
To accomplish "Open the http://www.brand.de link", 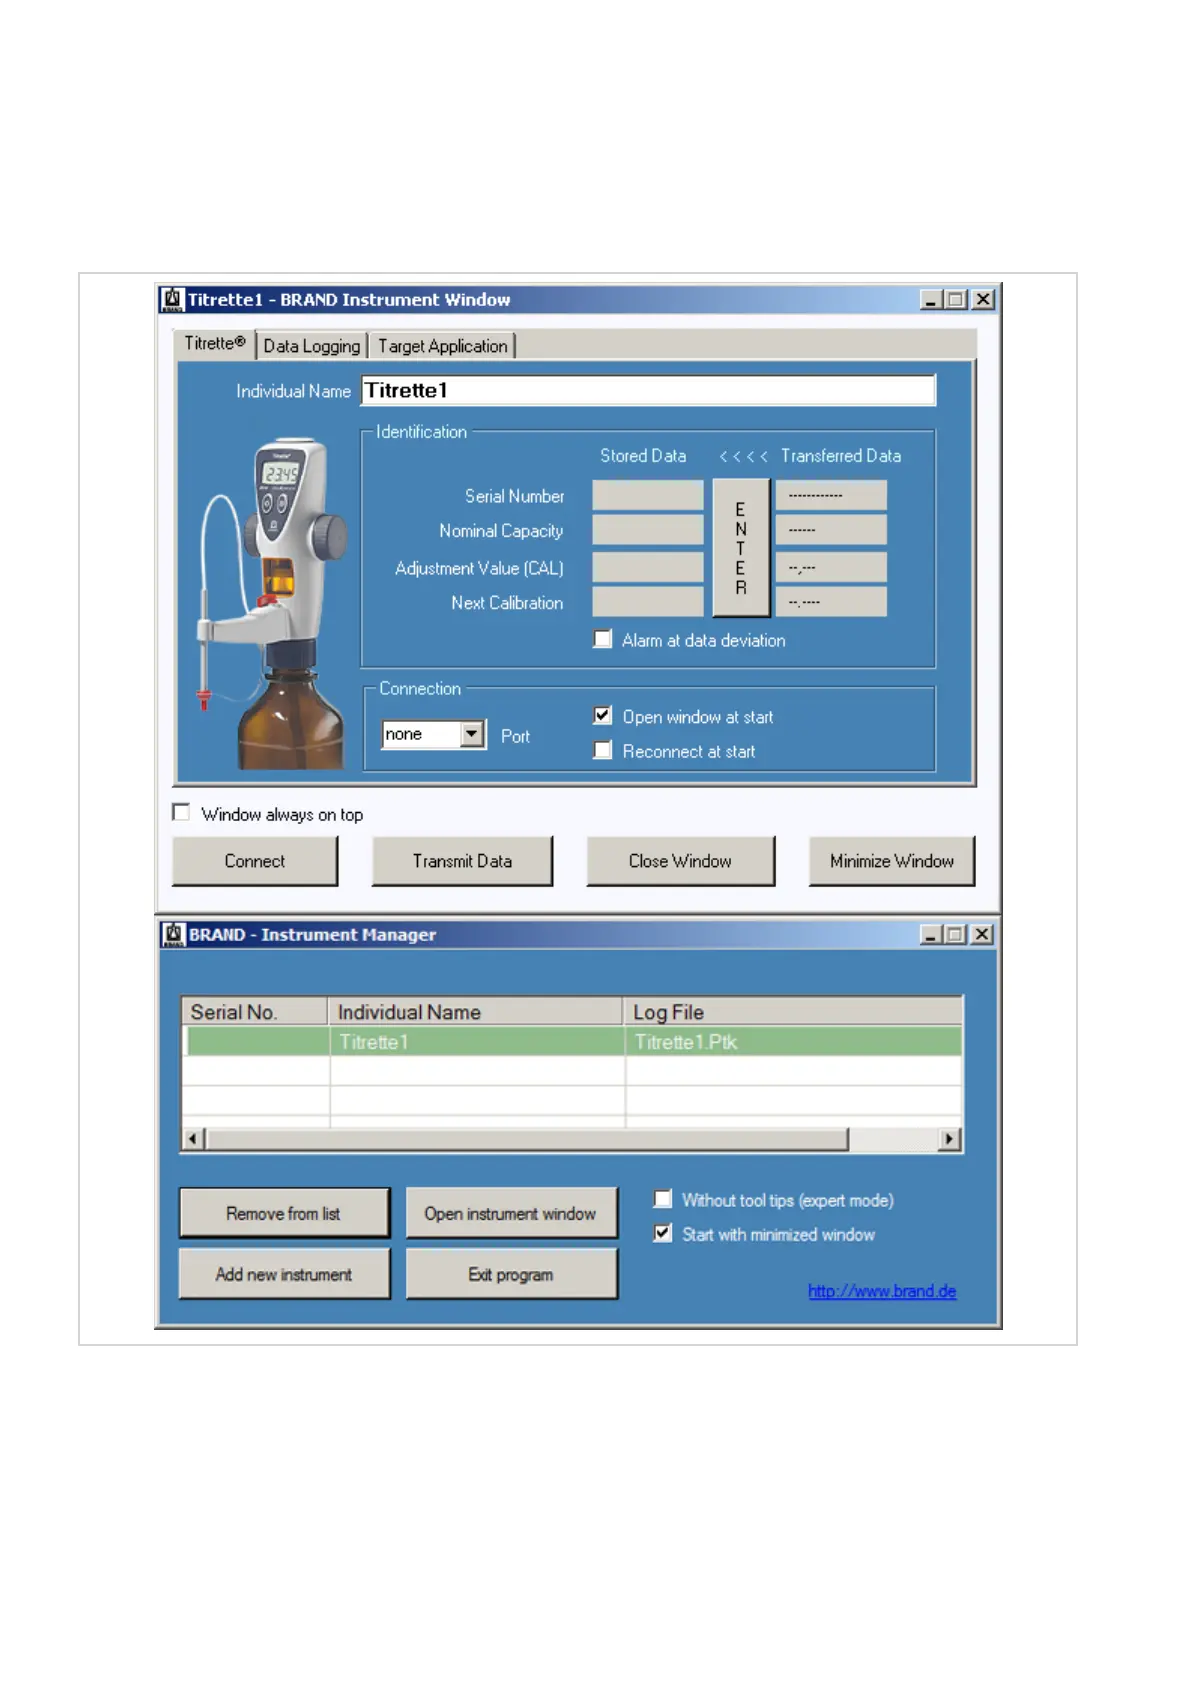I will point(882,1291).
